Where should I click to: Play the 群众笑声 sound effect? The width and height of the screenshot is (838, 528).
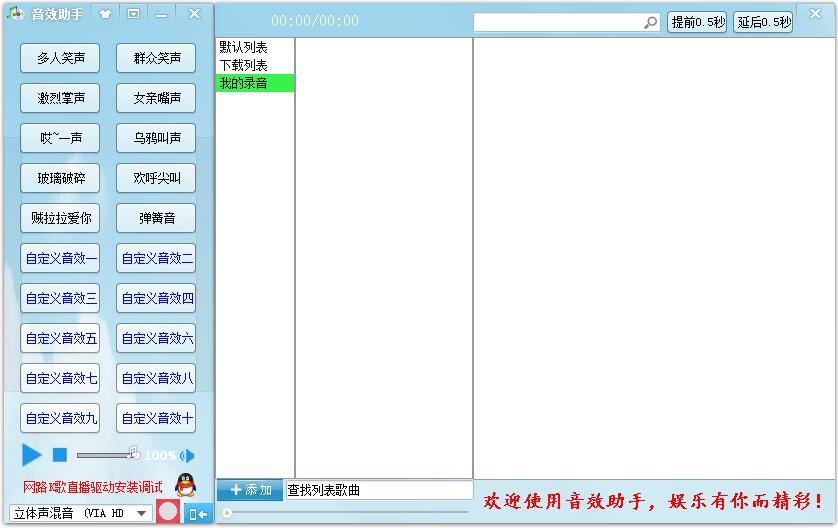(x=156, y=58)
